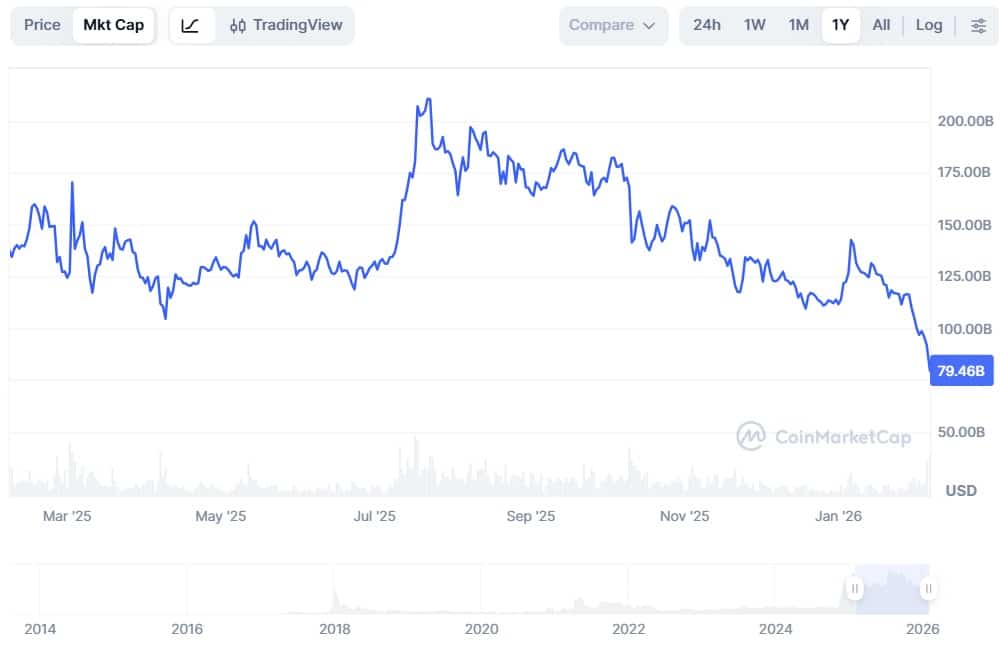Click the July 2025 chart peak
Viewport: 1001px width, 650px height.
tap(428, 100)
